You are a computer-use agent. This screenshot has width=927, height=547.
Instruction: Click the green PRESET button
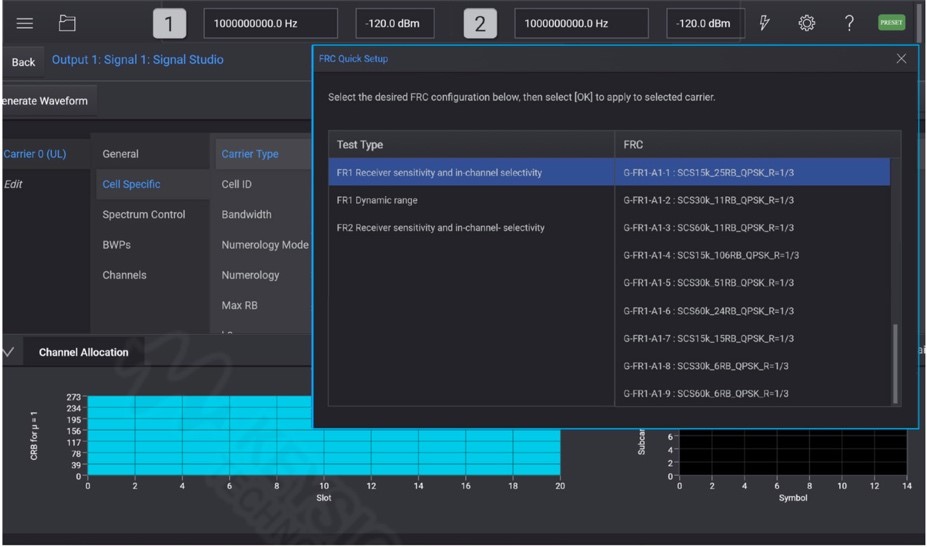[891, 22]
